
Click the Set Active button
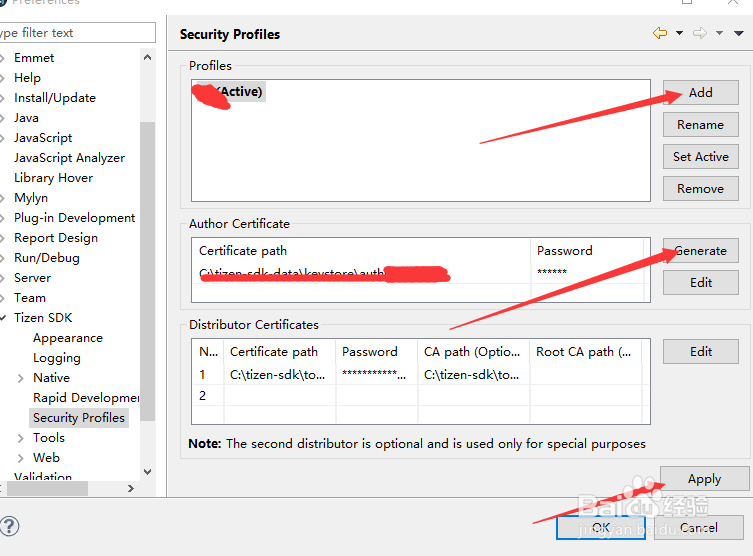coord(701,157)
